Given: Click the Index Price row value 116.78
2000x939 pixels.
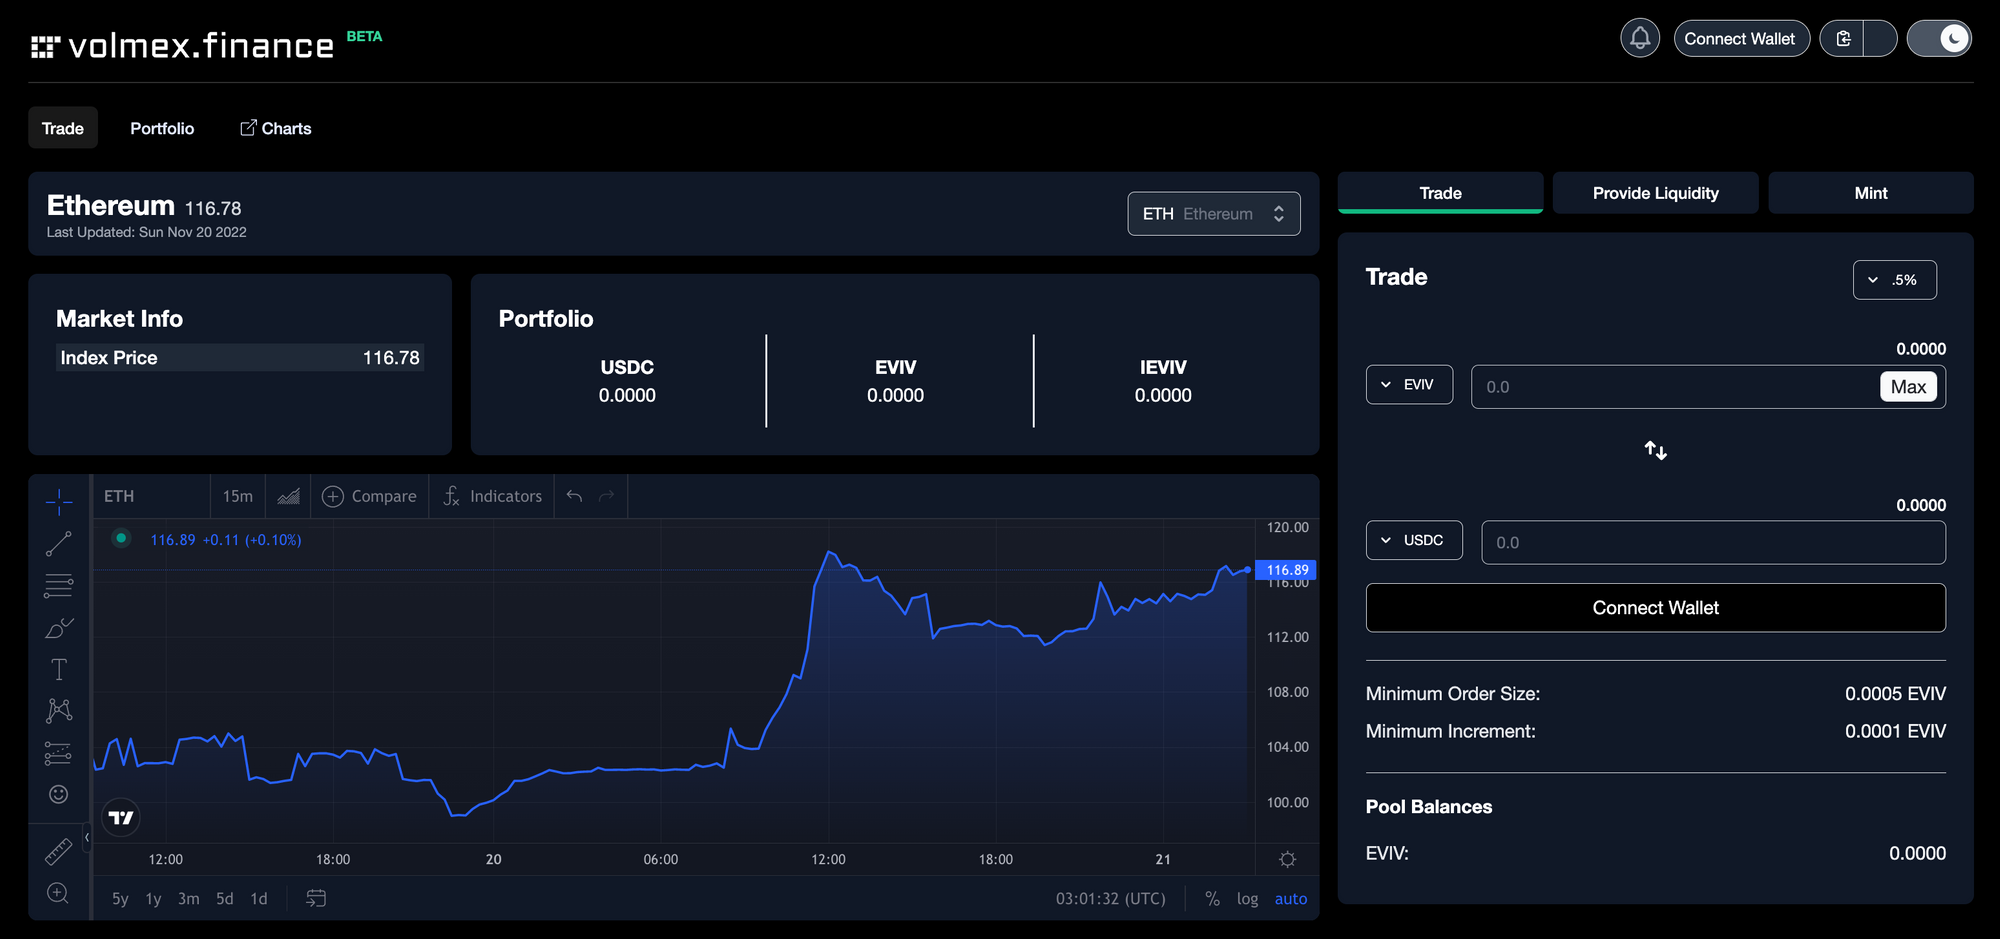Looking at the screenshot, I should click(x=391, y=358).
